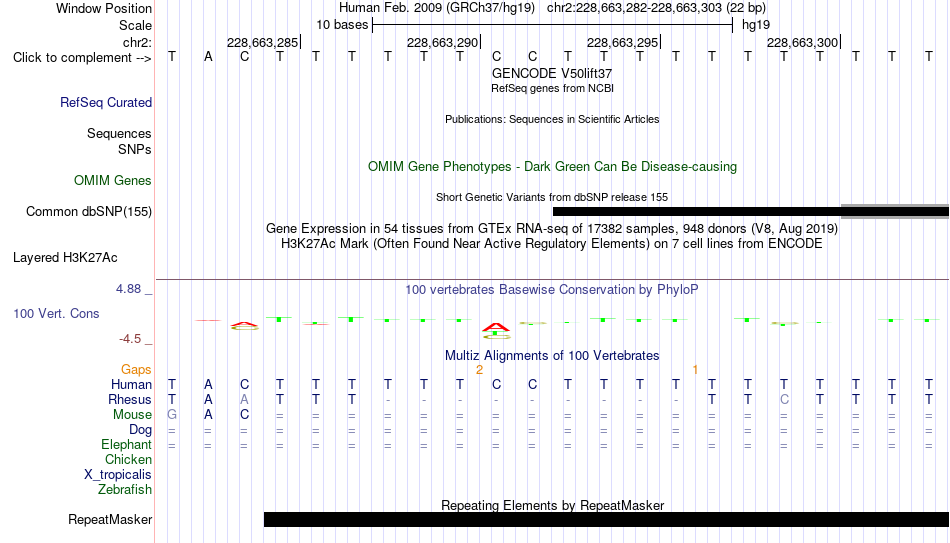The width and height of the screenshot is (950, 543).
Task: Click the black RepeatMasker repeat bar
Action: coord(606,519)
